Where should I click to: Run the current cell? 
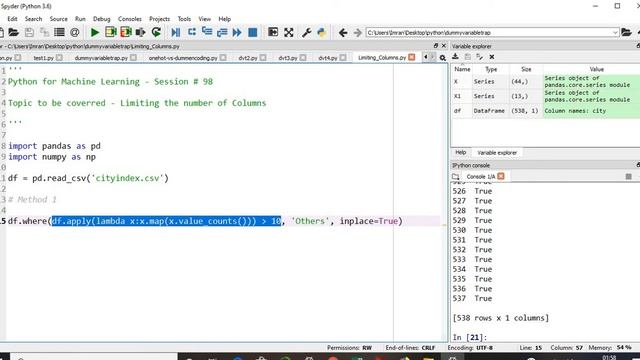[x=110, y=32]
